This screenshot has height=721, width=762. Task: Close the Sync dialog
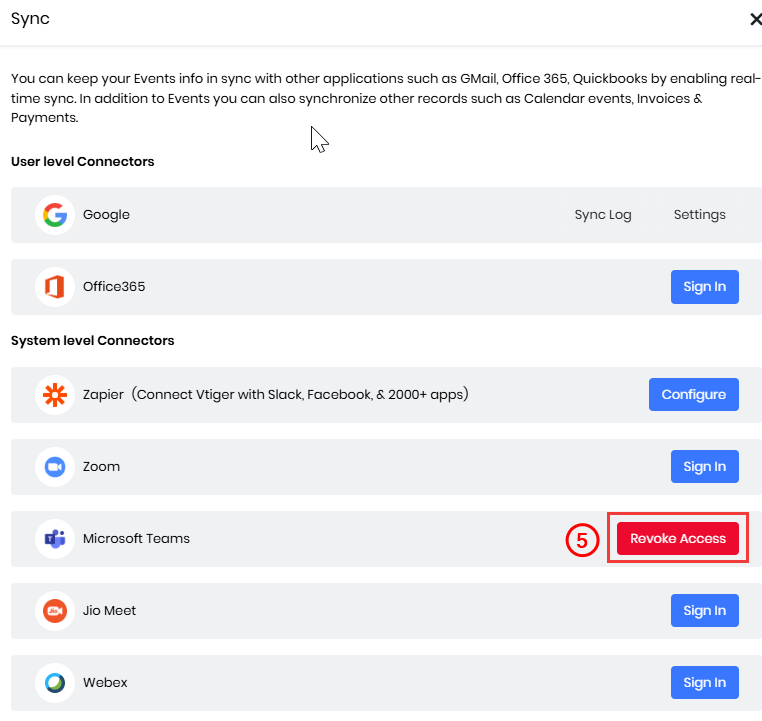755,19
